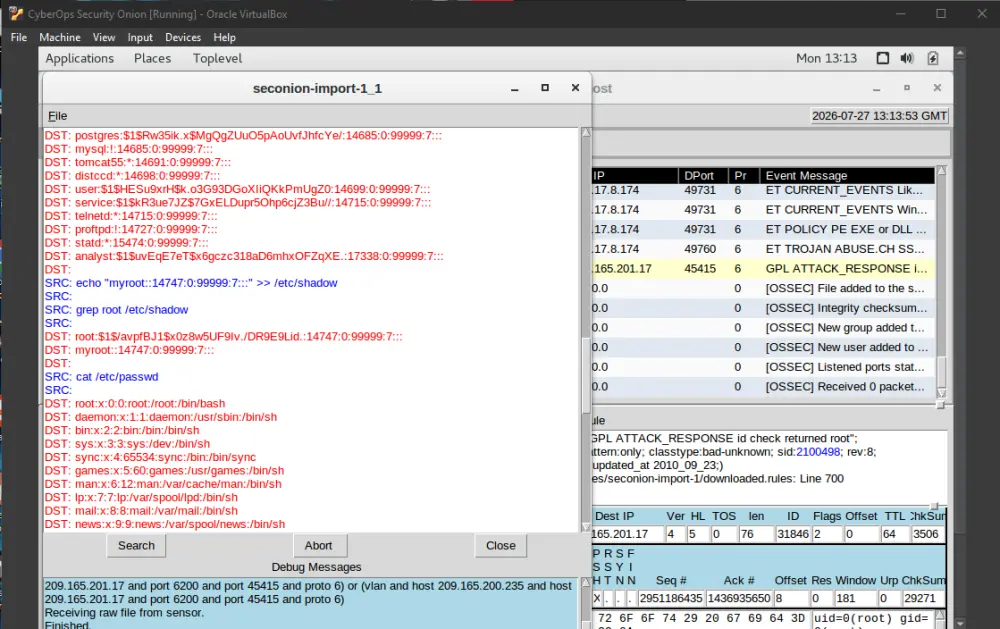Click the Abort button in transcript window

[318, 546]
